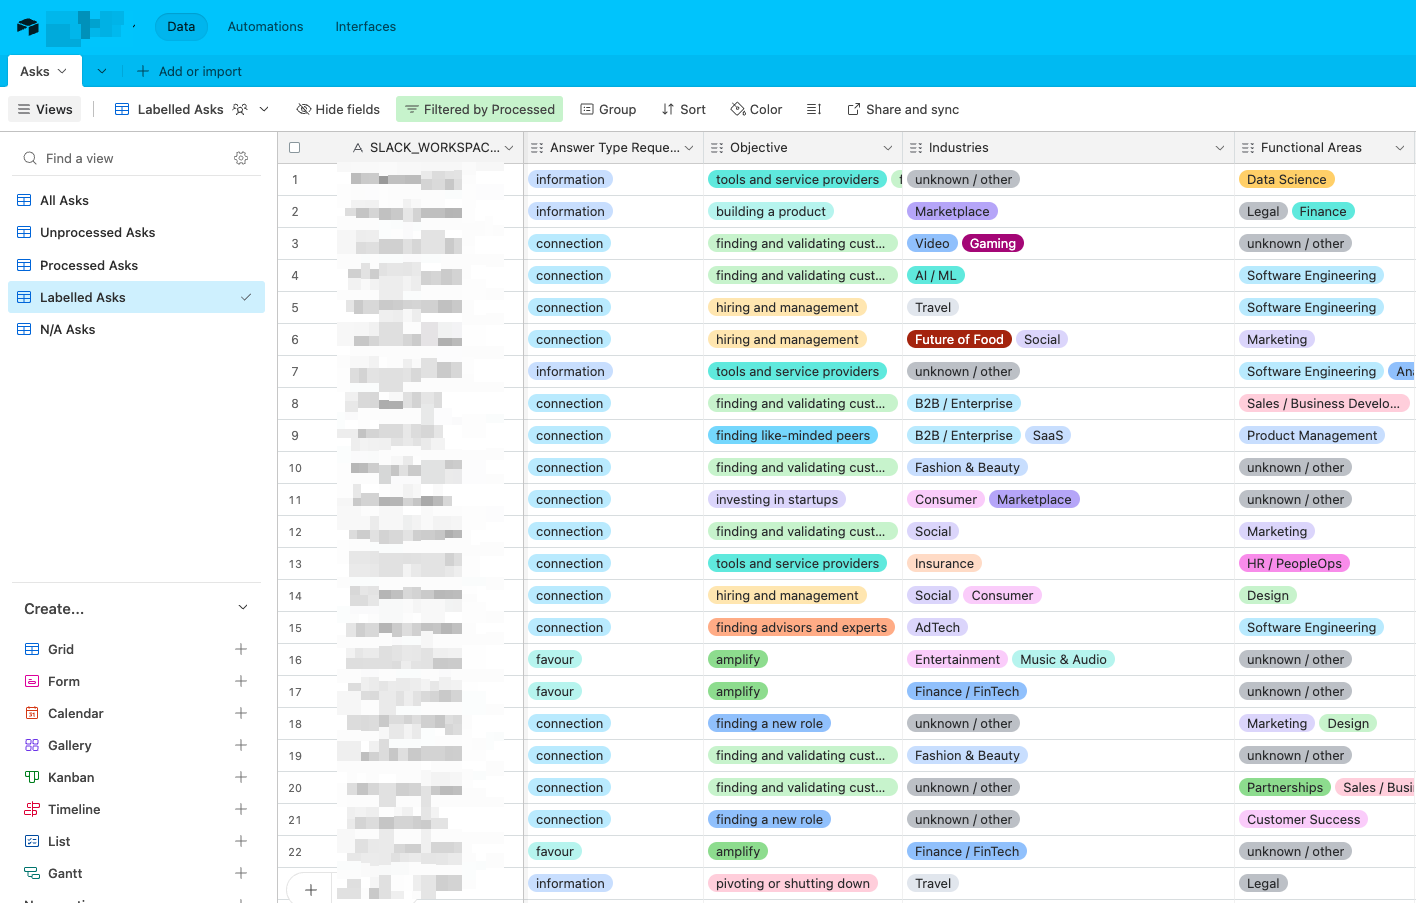Add a new Calendar view
This screenshot has height=903, width=1416.
tap(241, 713)
